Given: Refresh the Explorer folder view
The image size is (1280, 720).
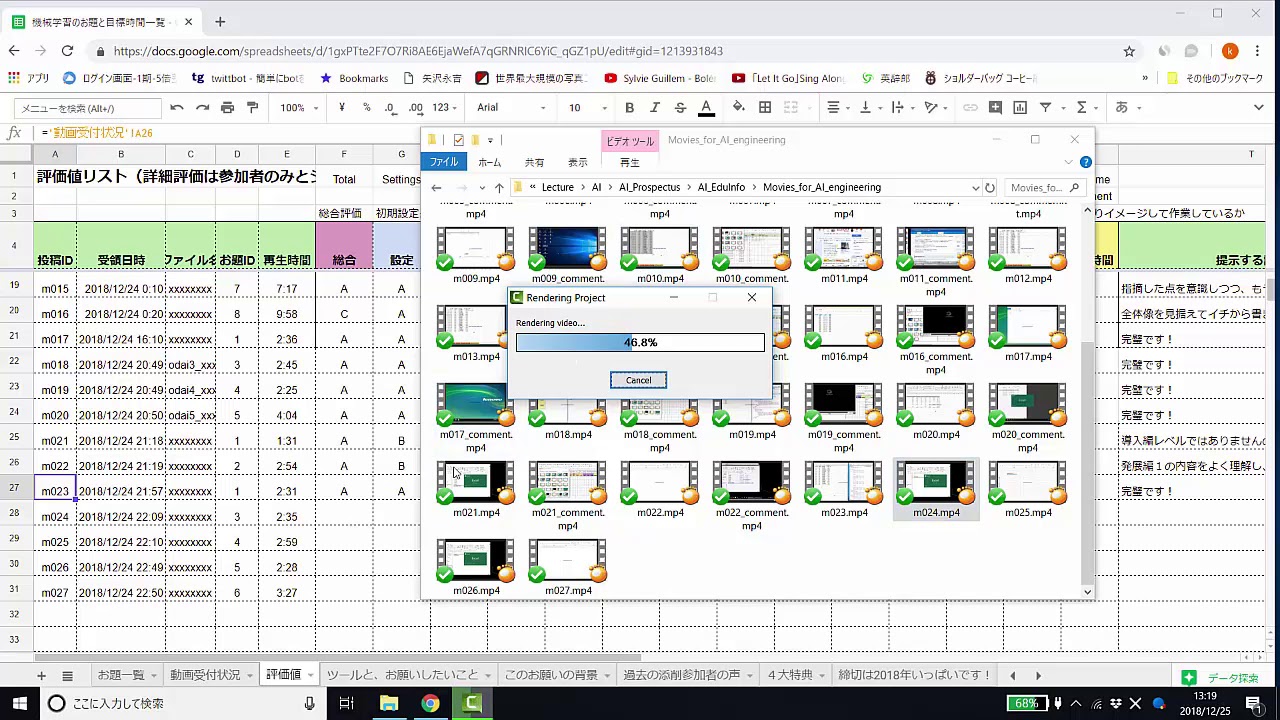Looking at the screenshot, I should tap(990, 187).
